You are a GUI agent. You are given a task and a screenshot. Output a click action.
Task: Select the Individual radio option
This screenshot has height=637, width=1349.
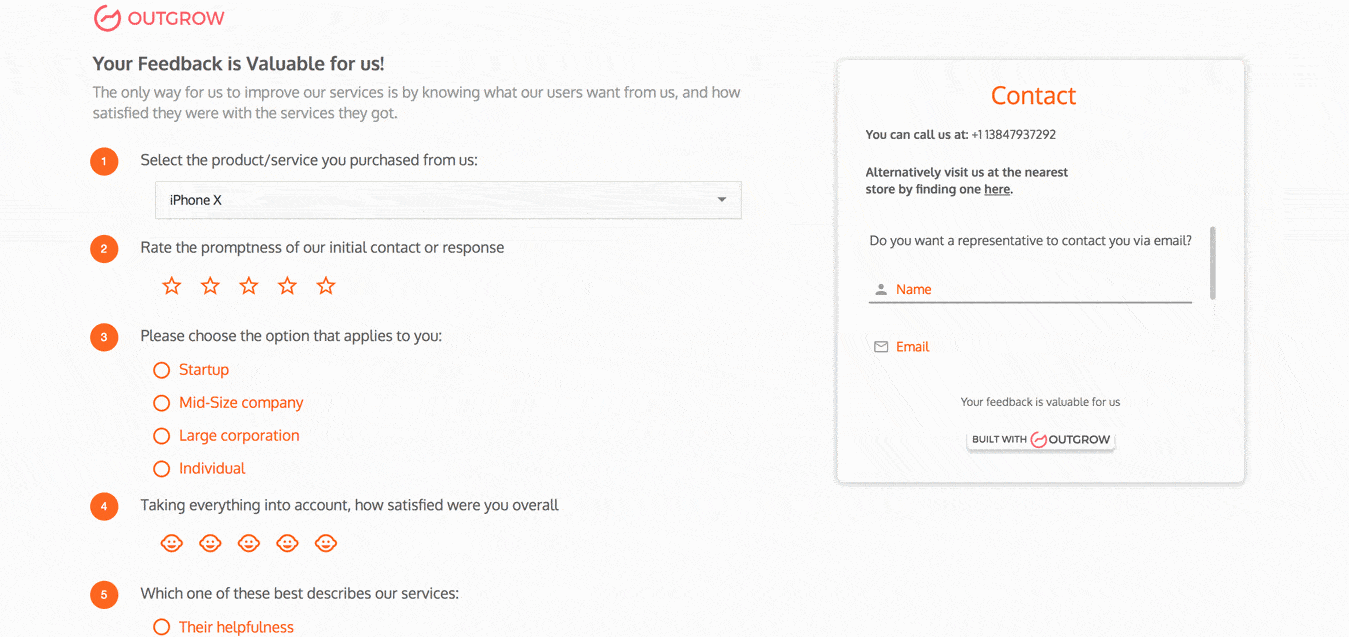coord(162,468)
